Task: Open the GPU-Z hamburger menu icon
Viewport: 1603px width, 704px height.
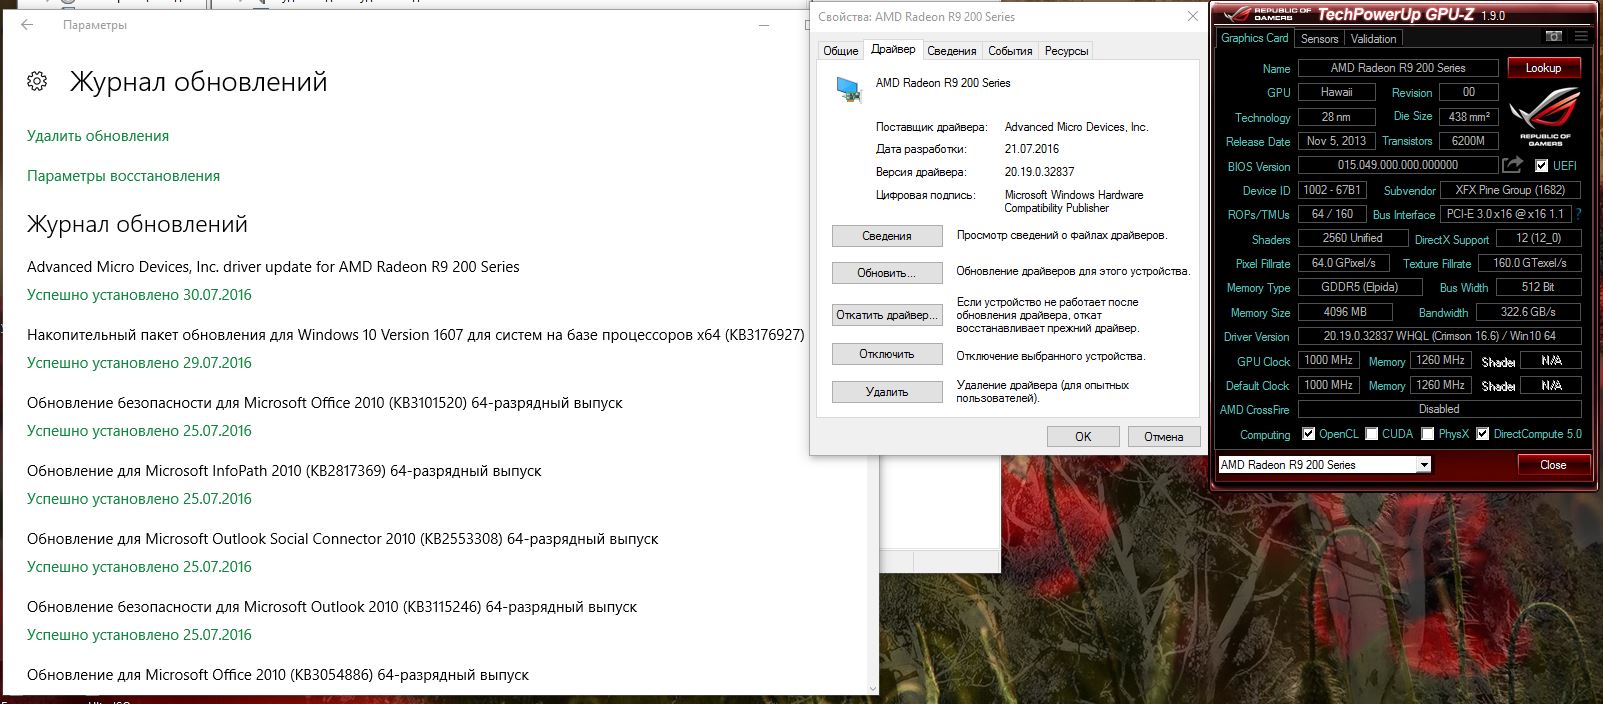Action: tap(1581, 36)
